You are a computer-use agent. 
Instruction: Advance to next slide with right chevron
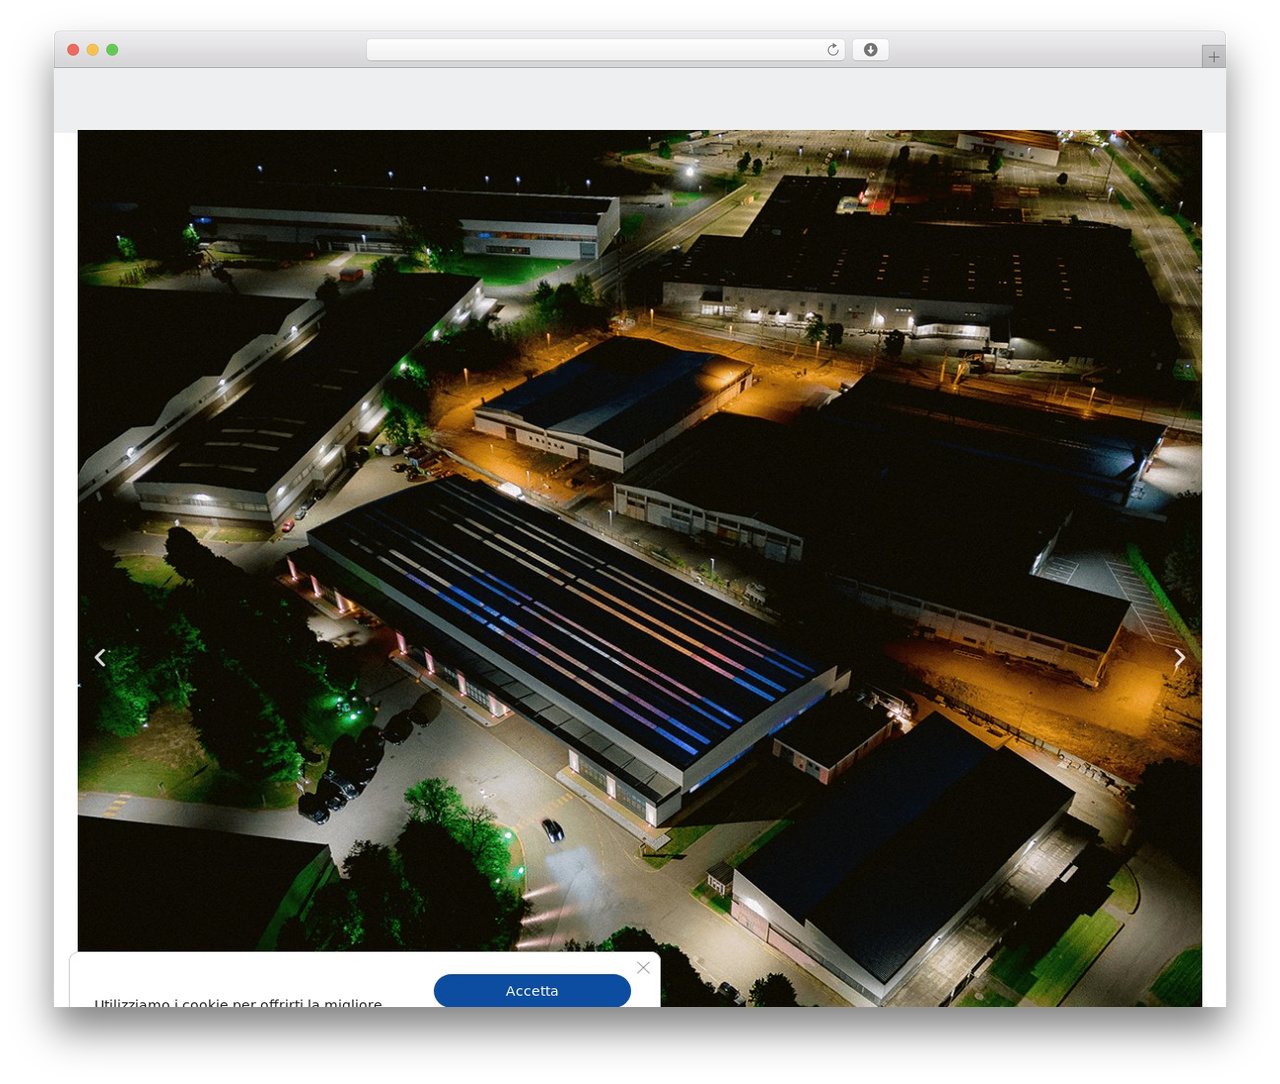pos(1180,657)
